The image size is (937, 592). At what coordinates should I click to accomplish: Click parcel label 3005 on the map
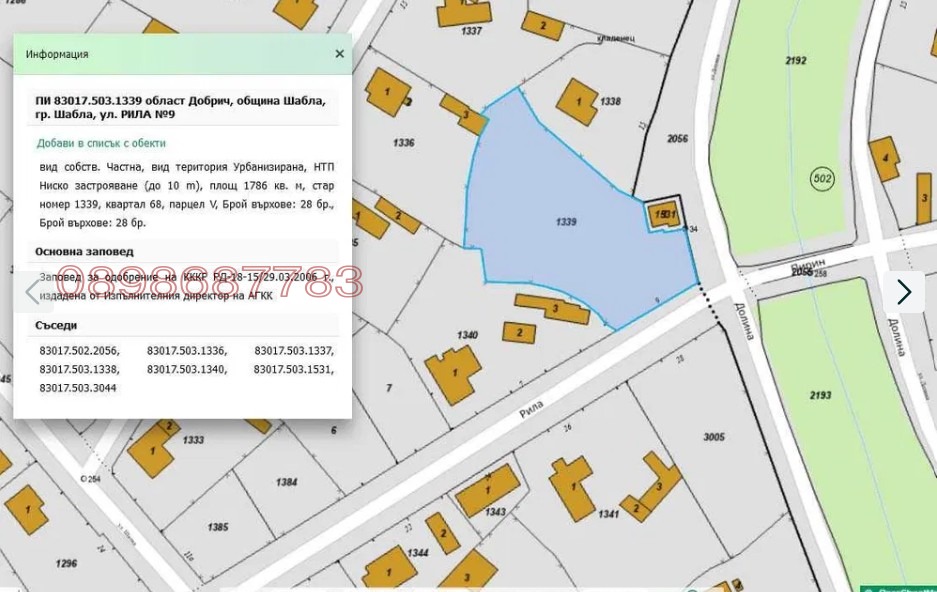pos(714,437)
